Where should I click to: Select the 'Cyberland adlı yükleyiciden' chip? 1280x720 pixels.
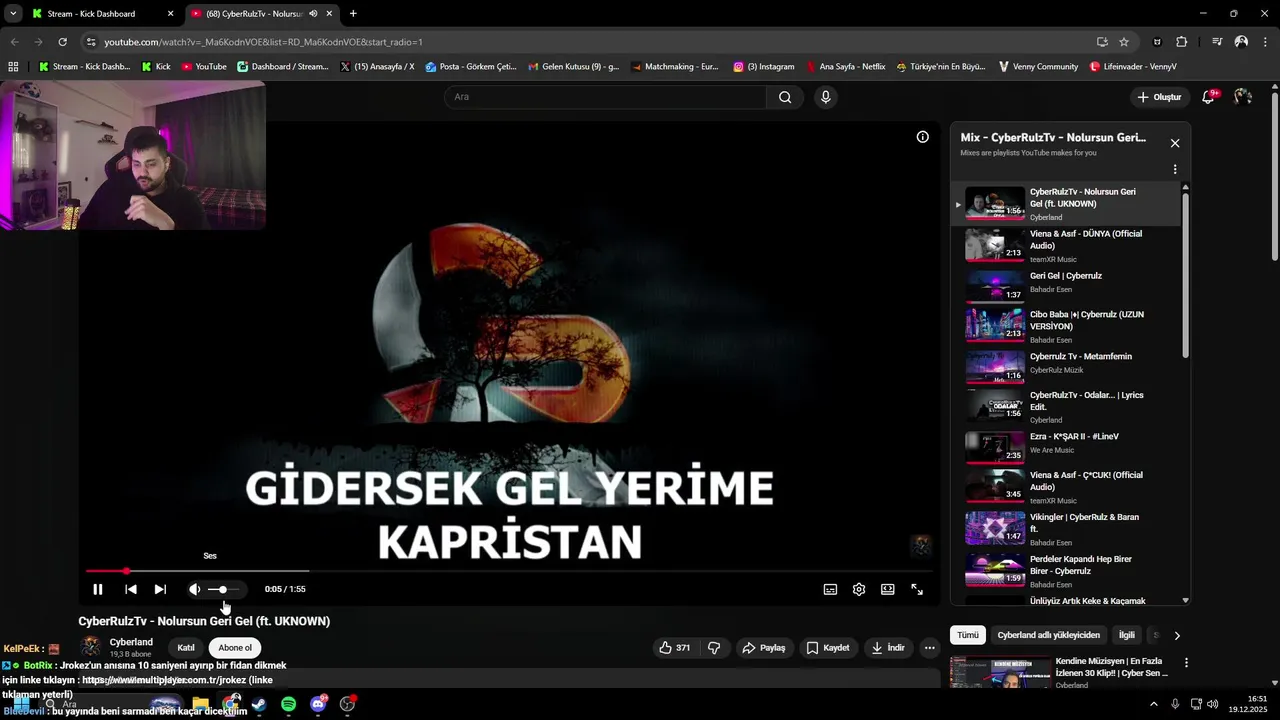(1048, 635)
